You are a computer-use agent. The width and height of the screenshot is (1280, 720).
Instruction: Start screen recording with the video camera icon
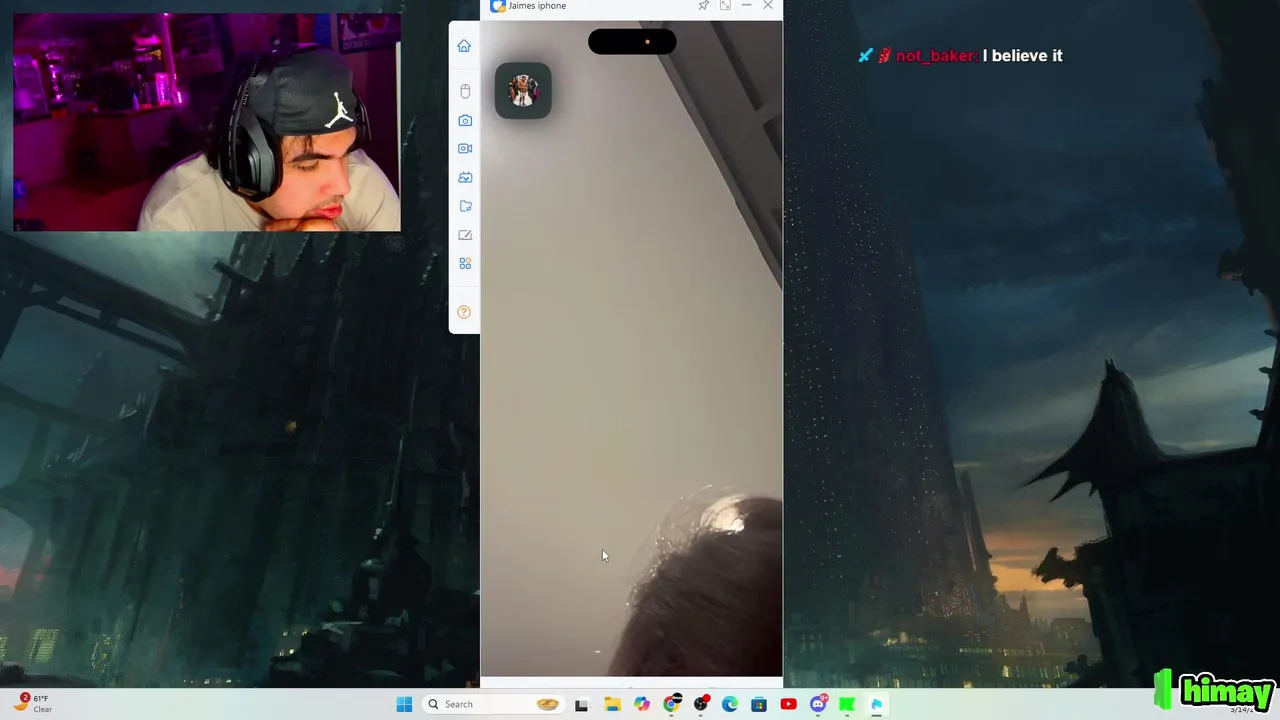pyautogui.click(x=465, y=148)
